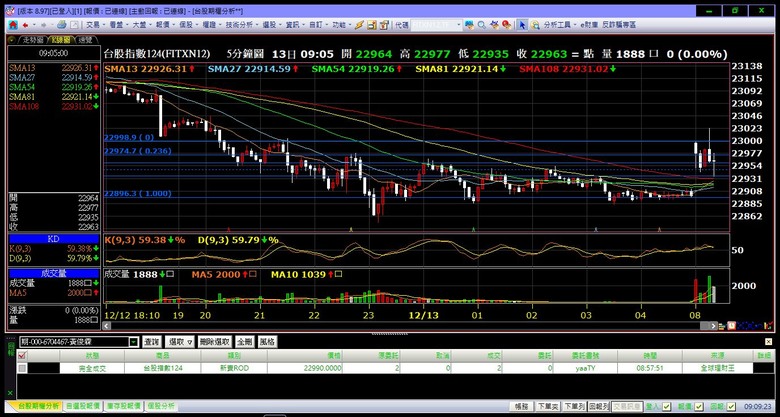The image size is (780, 417).
Task: Open the e財庫 link in the toolbar
Action: tap(589, 24)
